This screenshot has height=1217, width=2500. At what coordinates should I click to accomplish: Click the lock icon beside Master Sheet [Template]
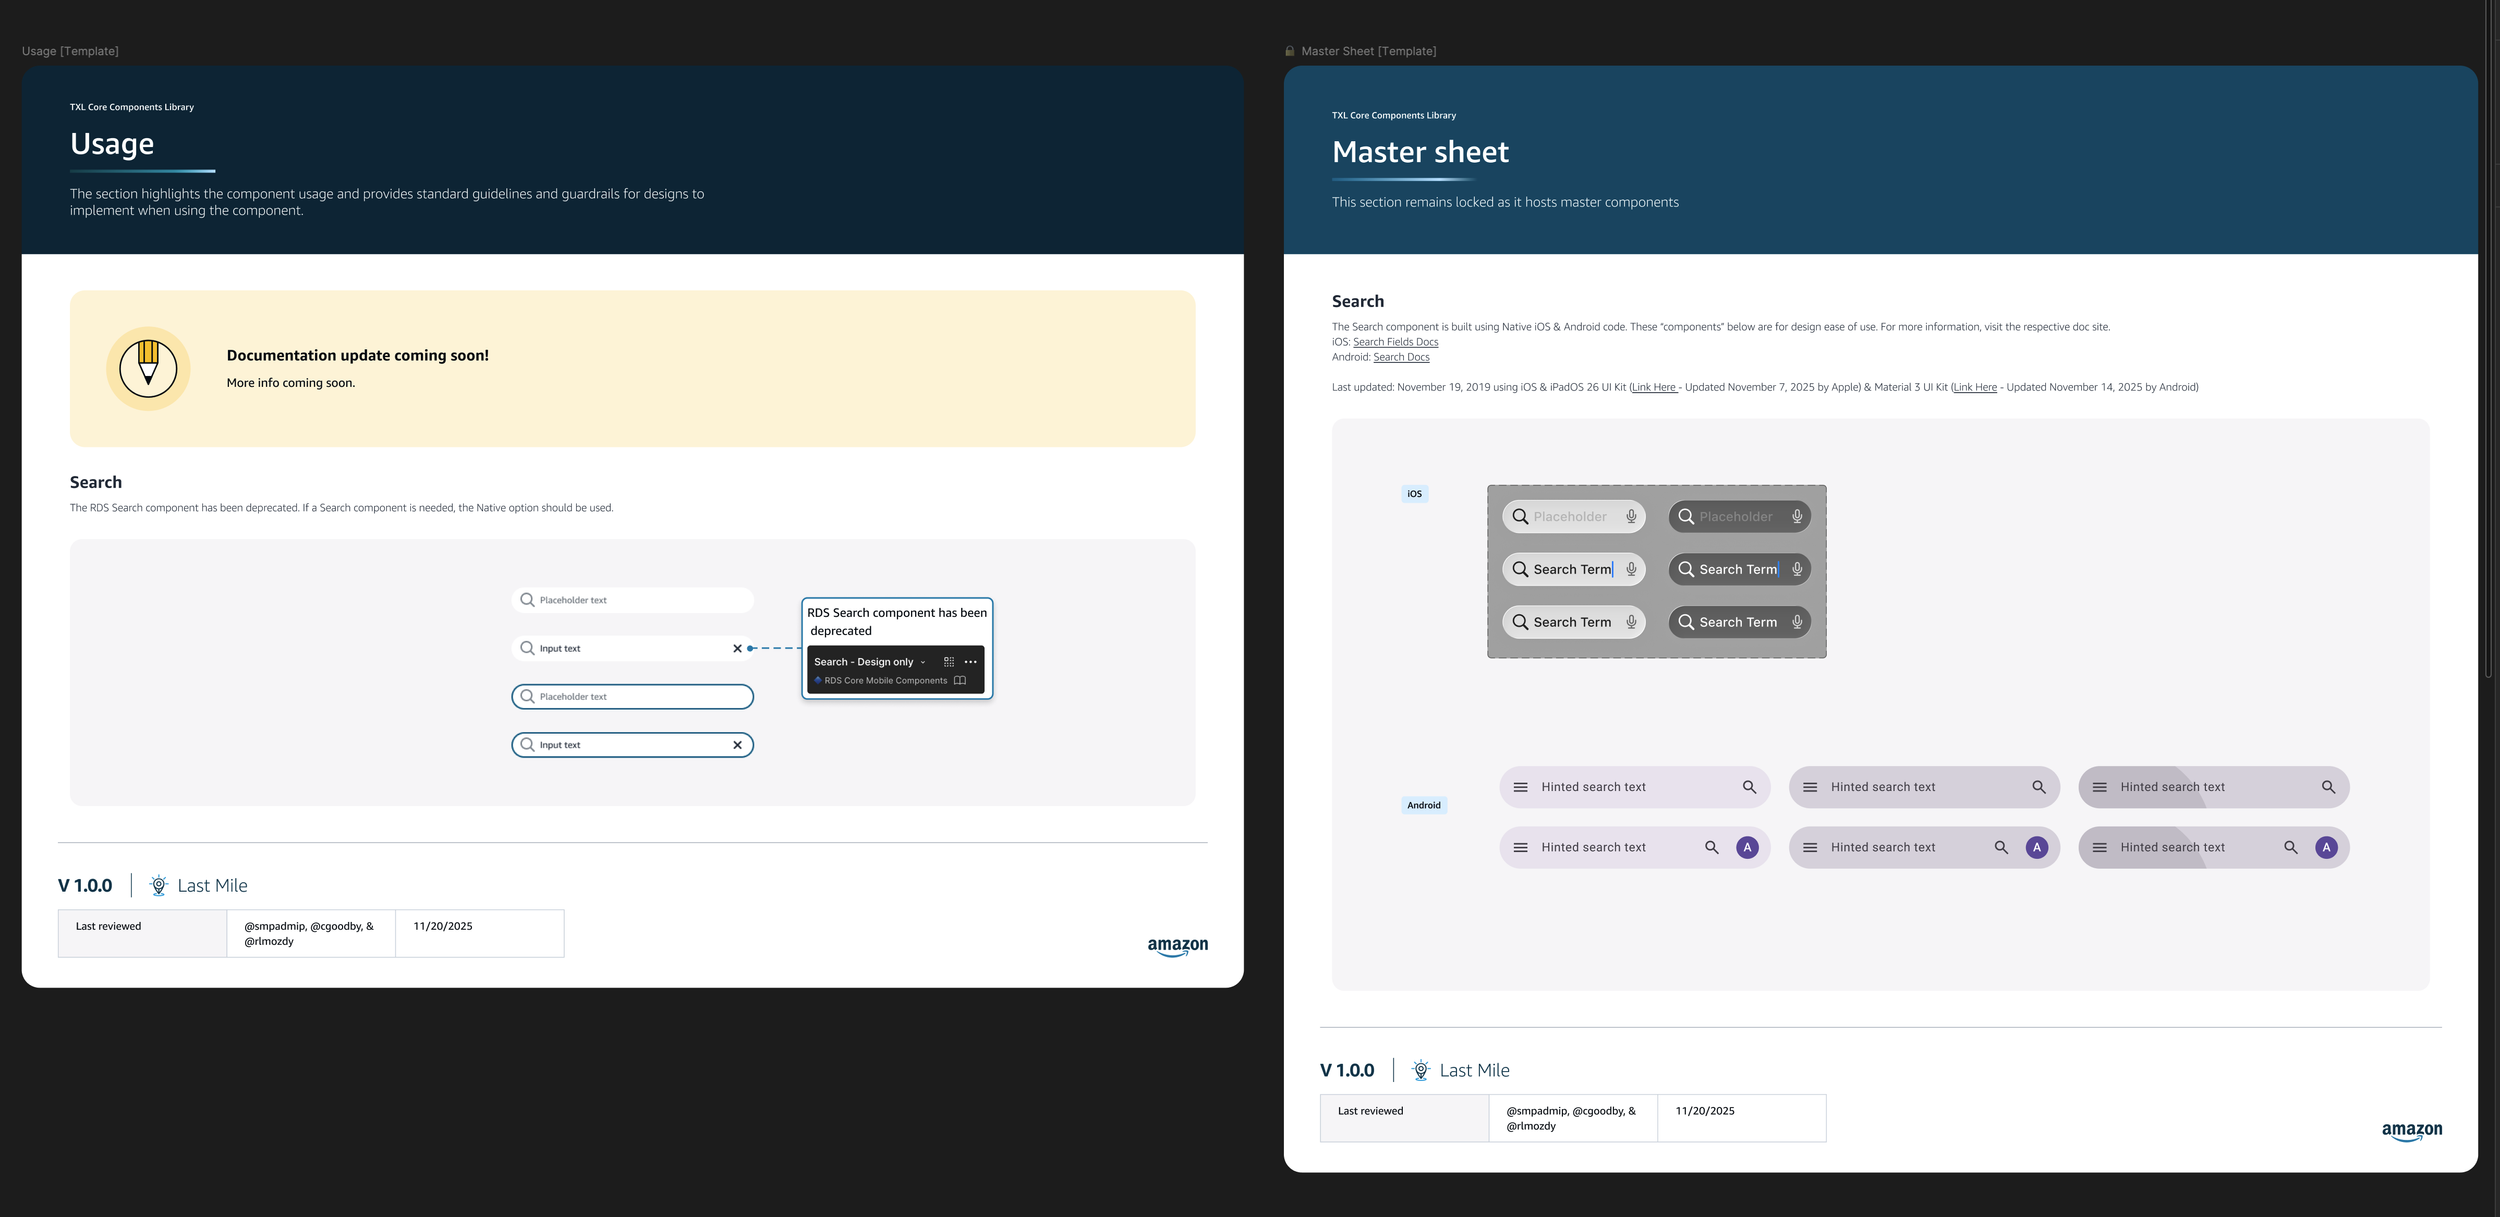coord(1290,51)
